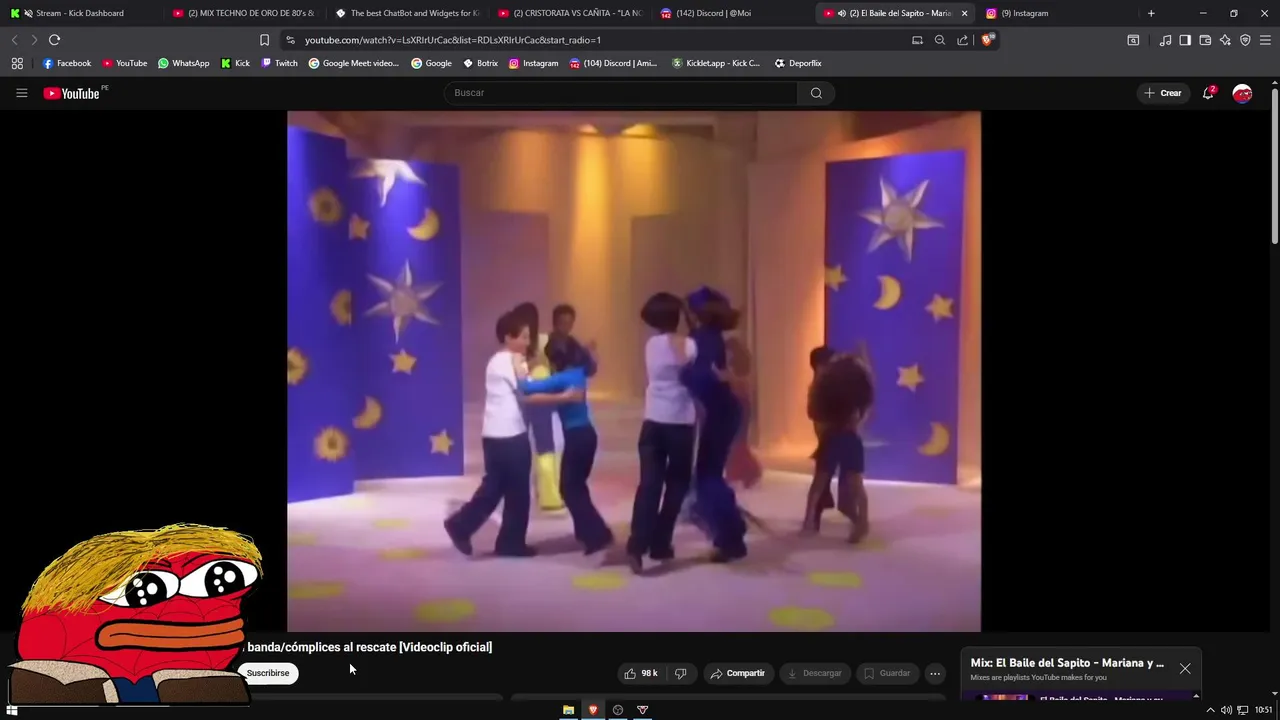Viewport: 1280px width, 720px height.
Task: Open Google Meet bookmark
Action: point(354,63)
